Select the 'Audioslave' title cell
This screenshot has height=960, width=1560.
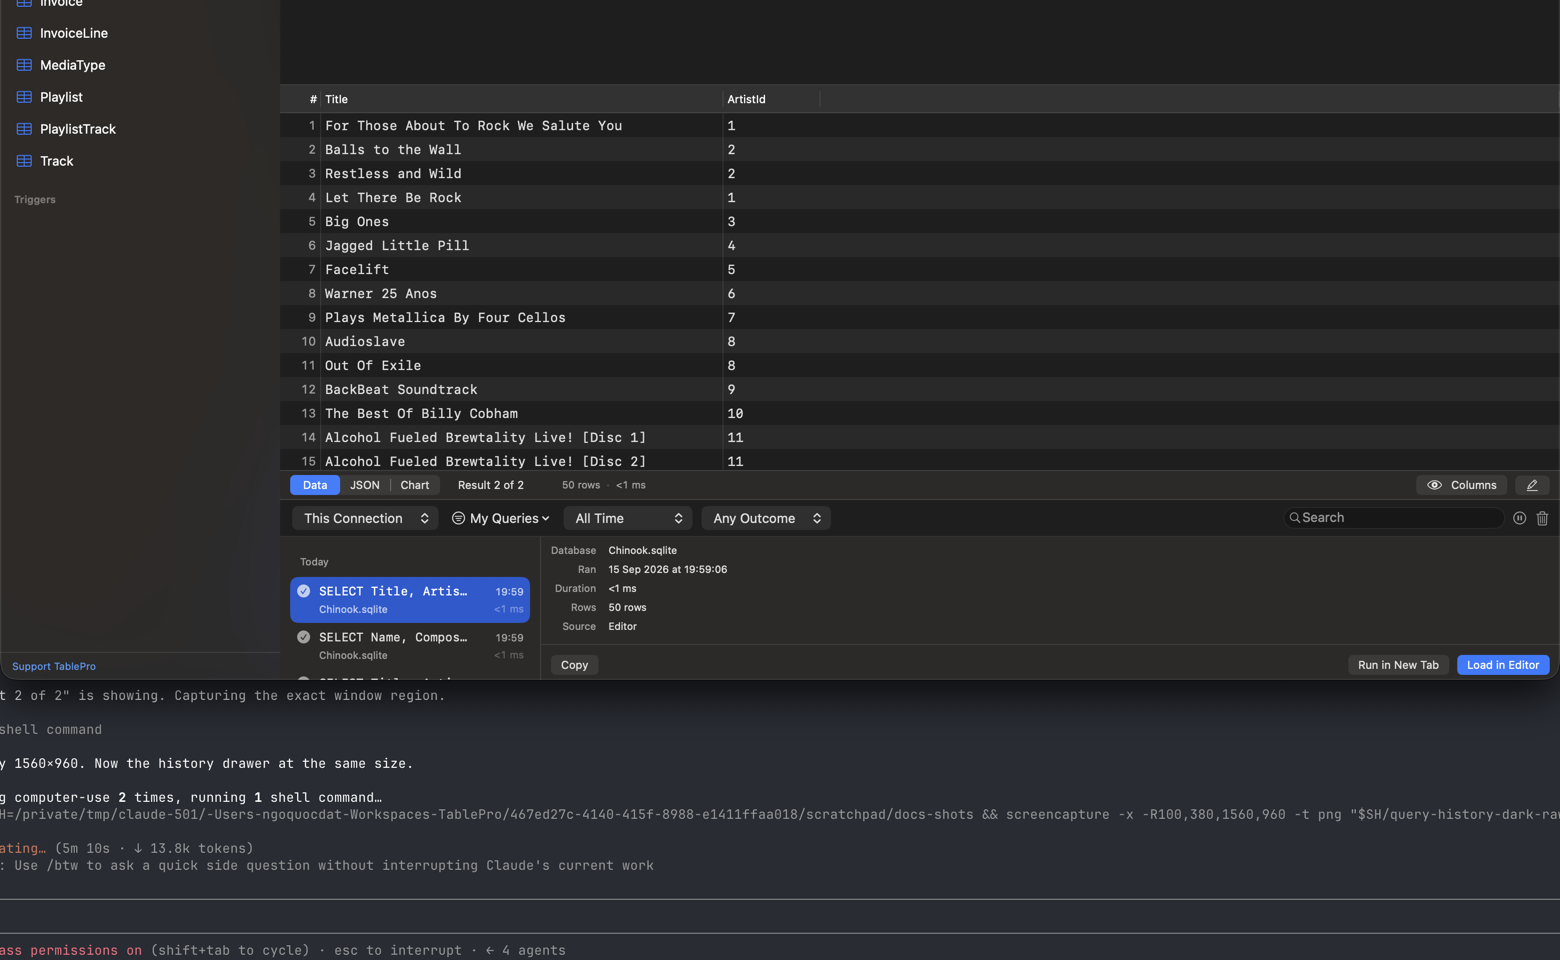coord(521,342)
